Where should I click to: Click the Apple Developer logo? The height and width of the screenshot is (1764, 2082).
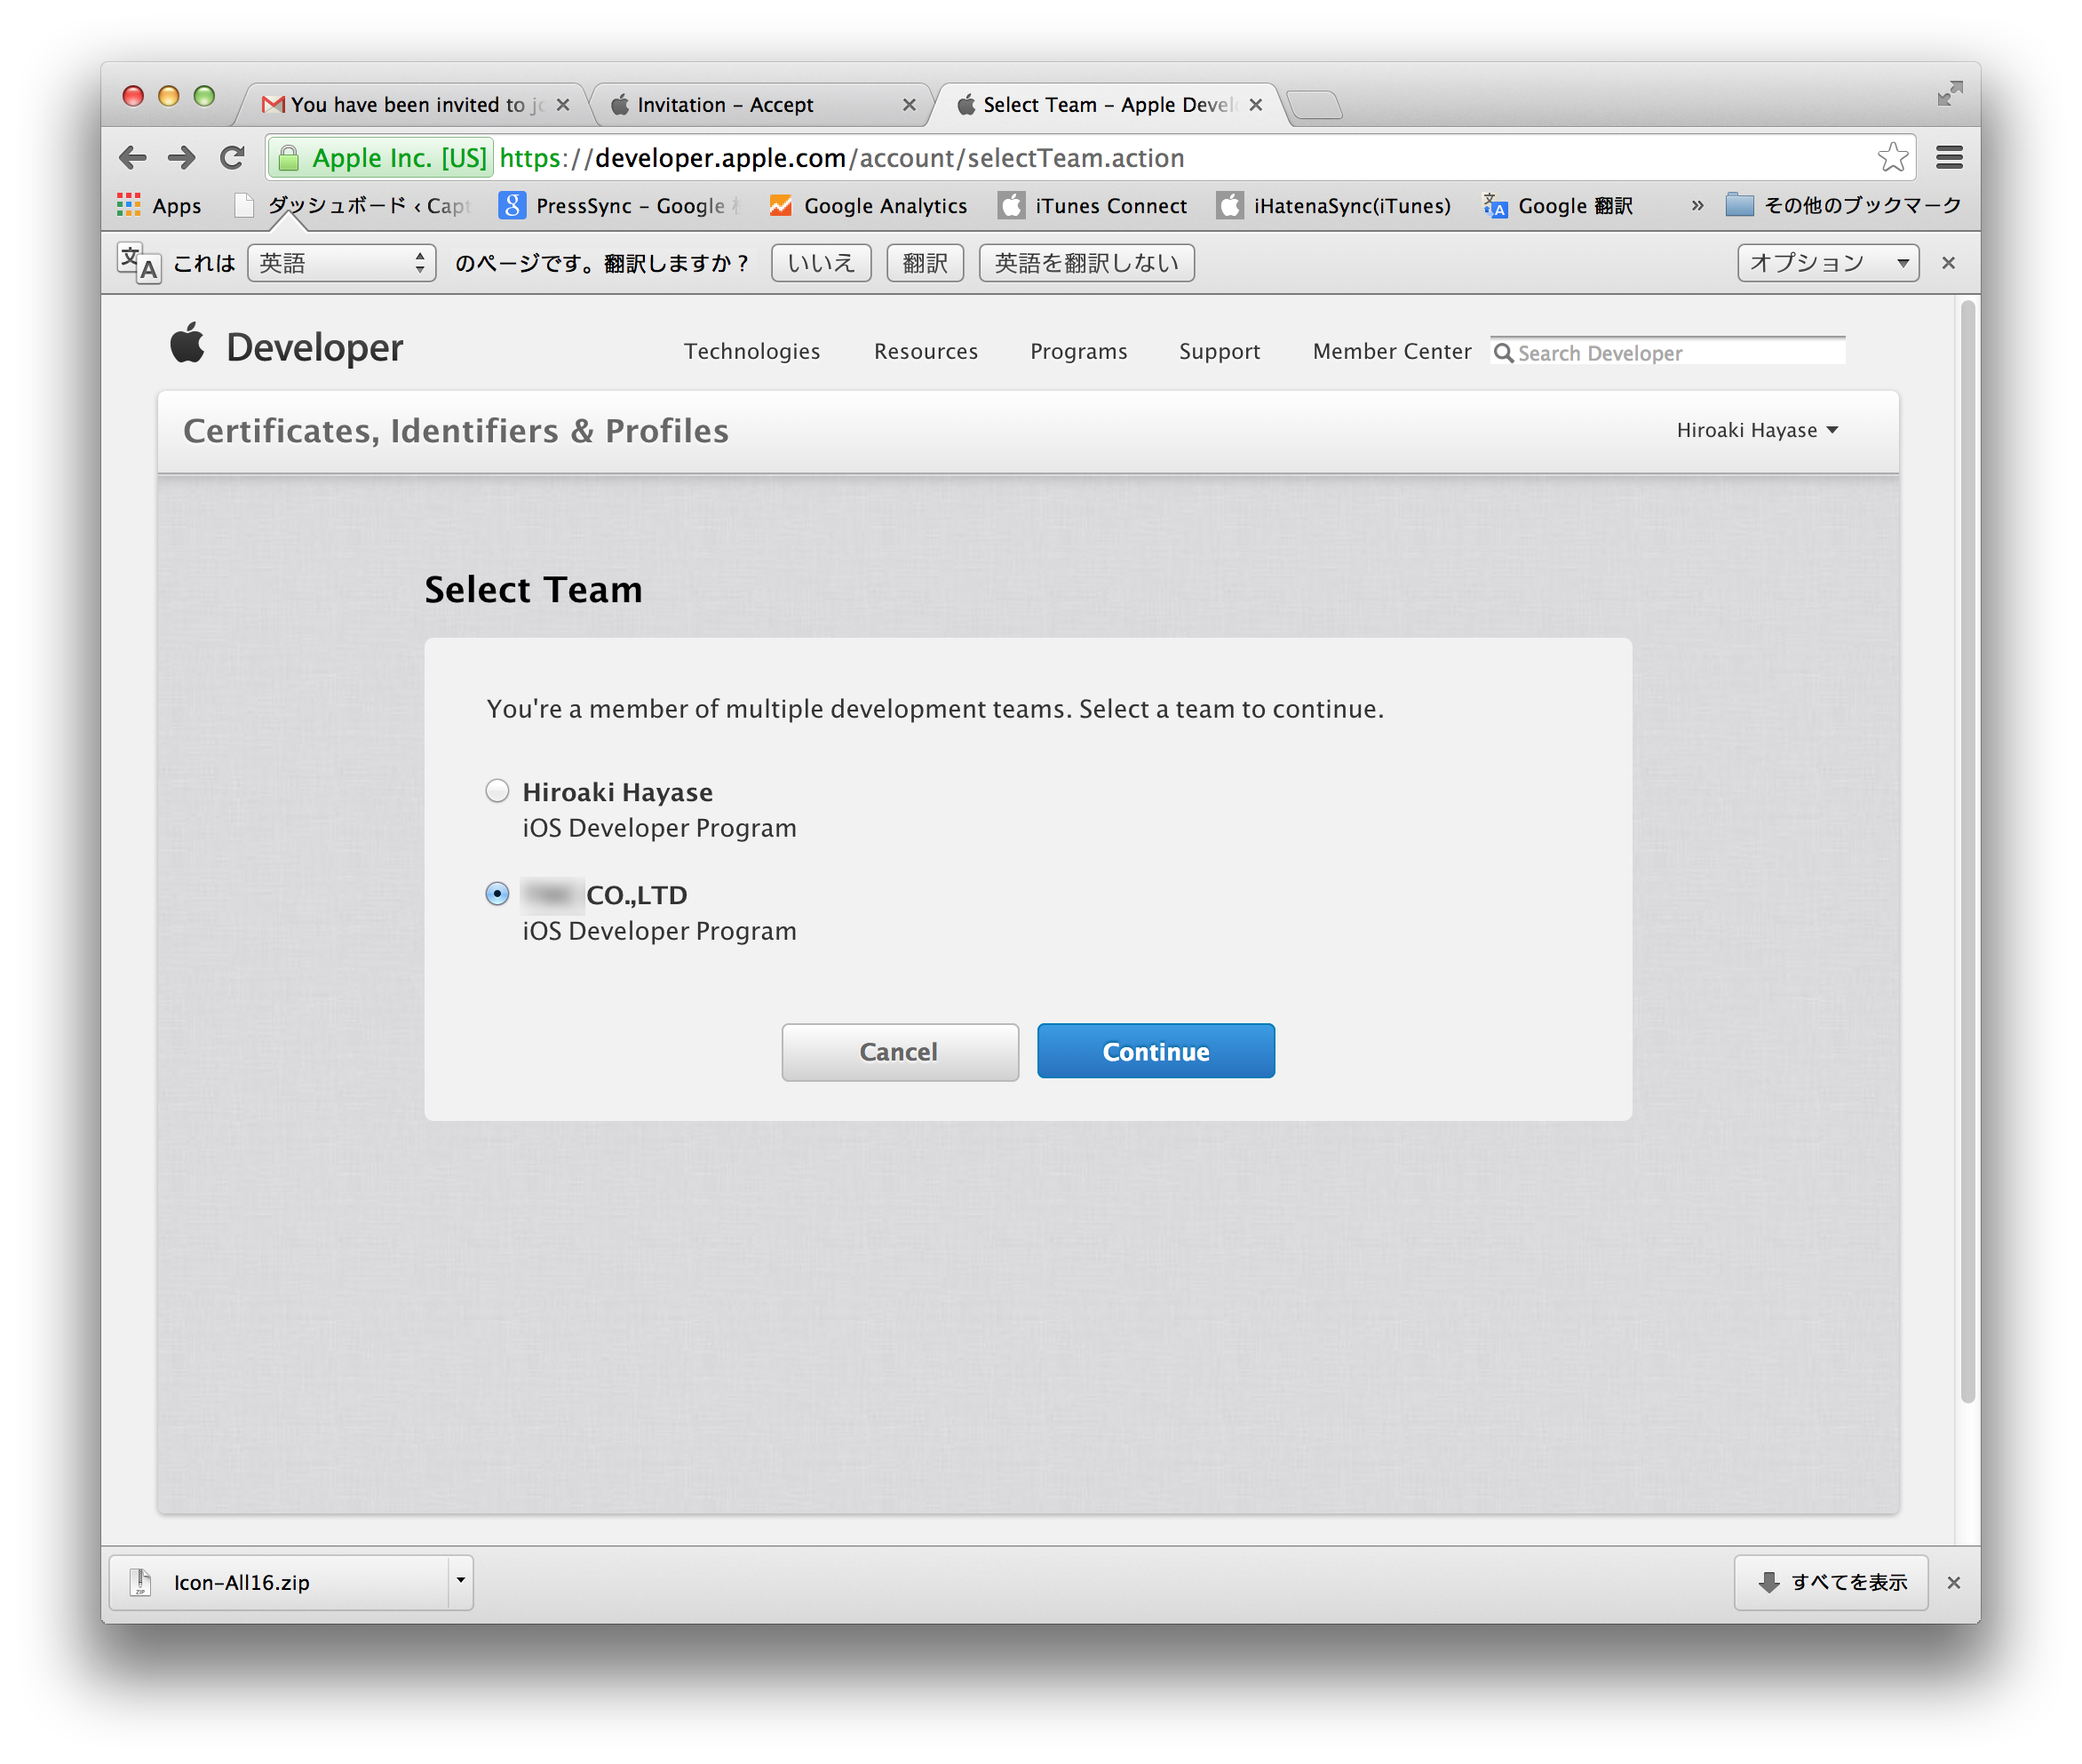click(286, 347)
